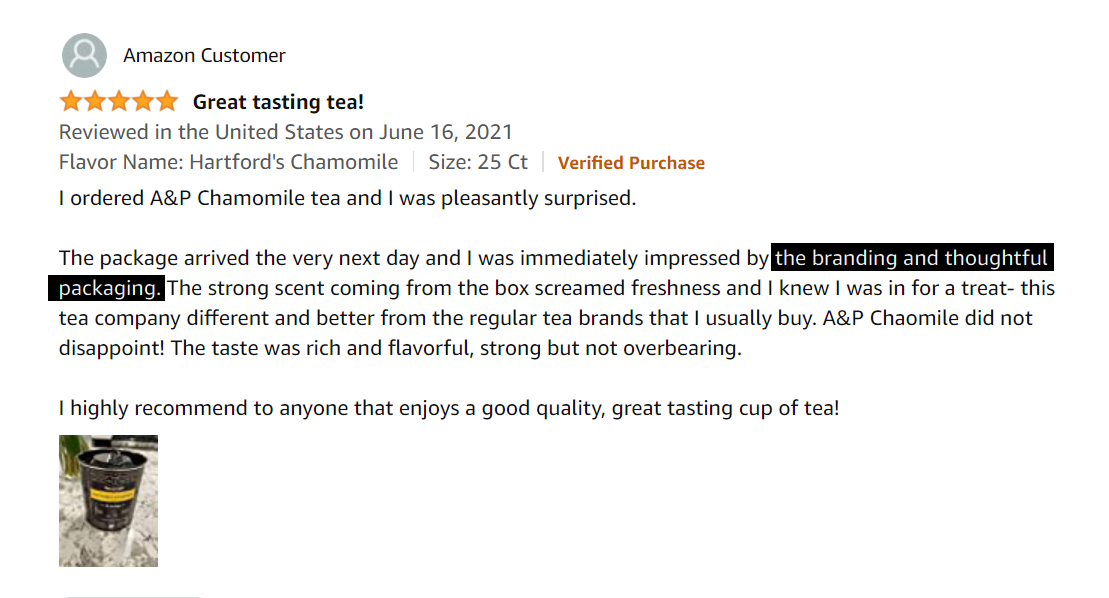This screenshot has width=1109, height=598.
Task: Click highlighted text "the branding and thoughtful"
Action: 911,259
